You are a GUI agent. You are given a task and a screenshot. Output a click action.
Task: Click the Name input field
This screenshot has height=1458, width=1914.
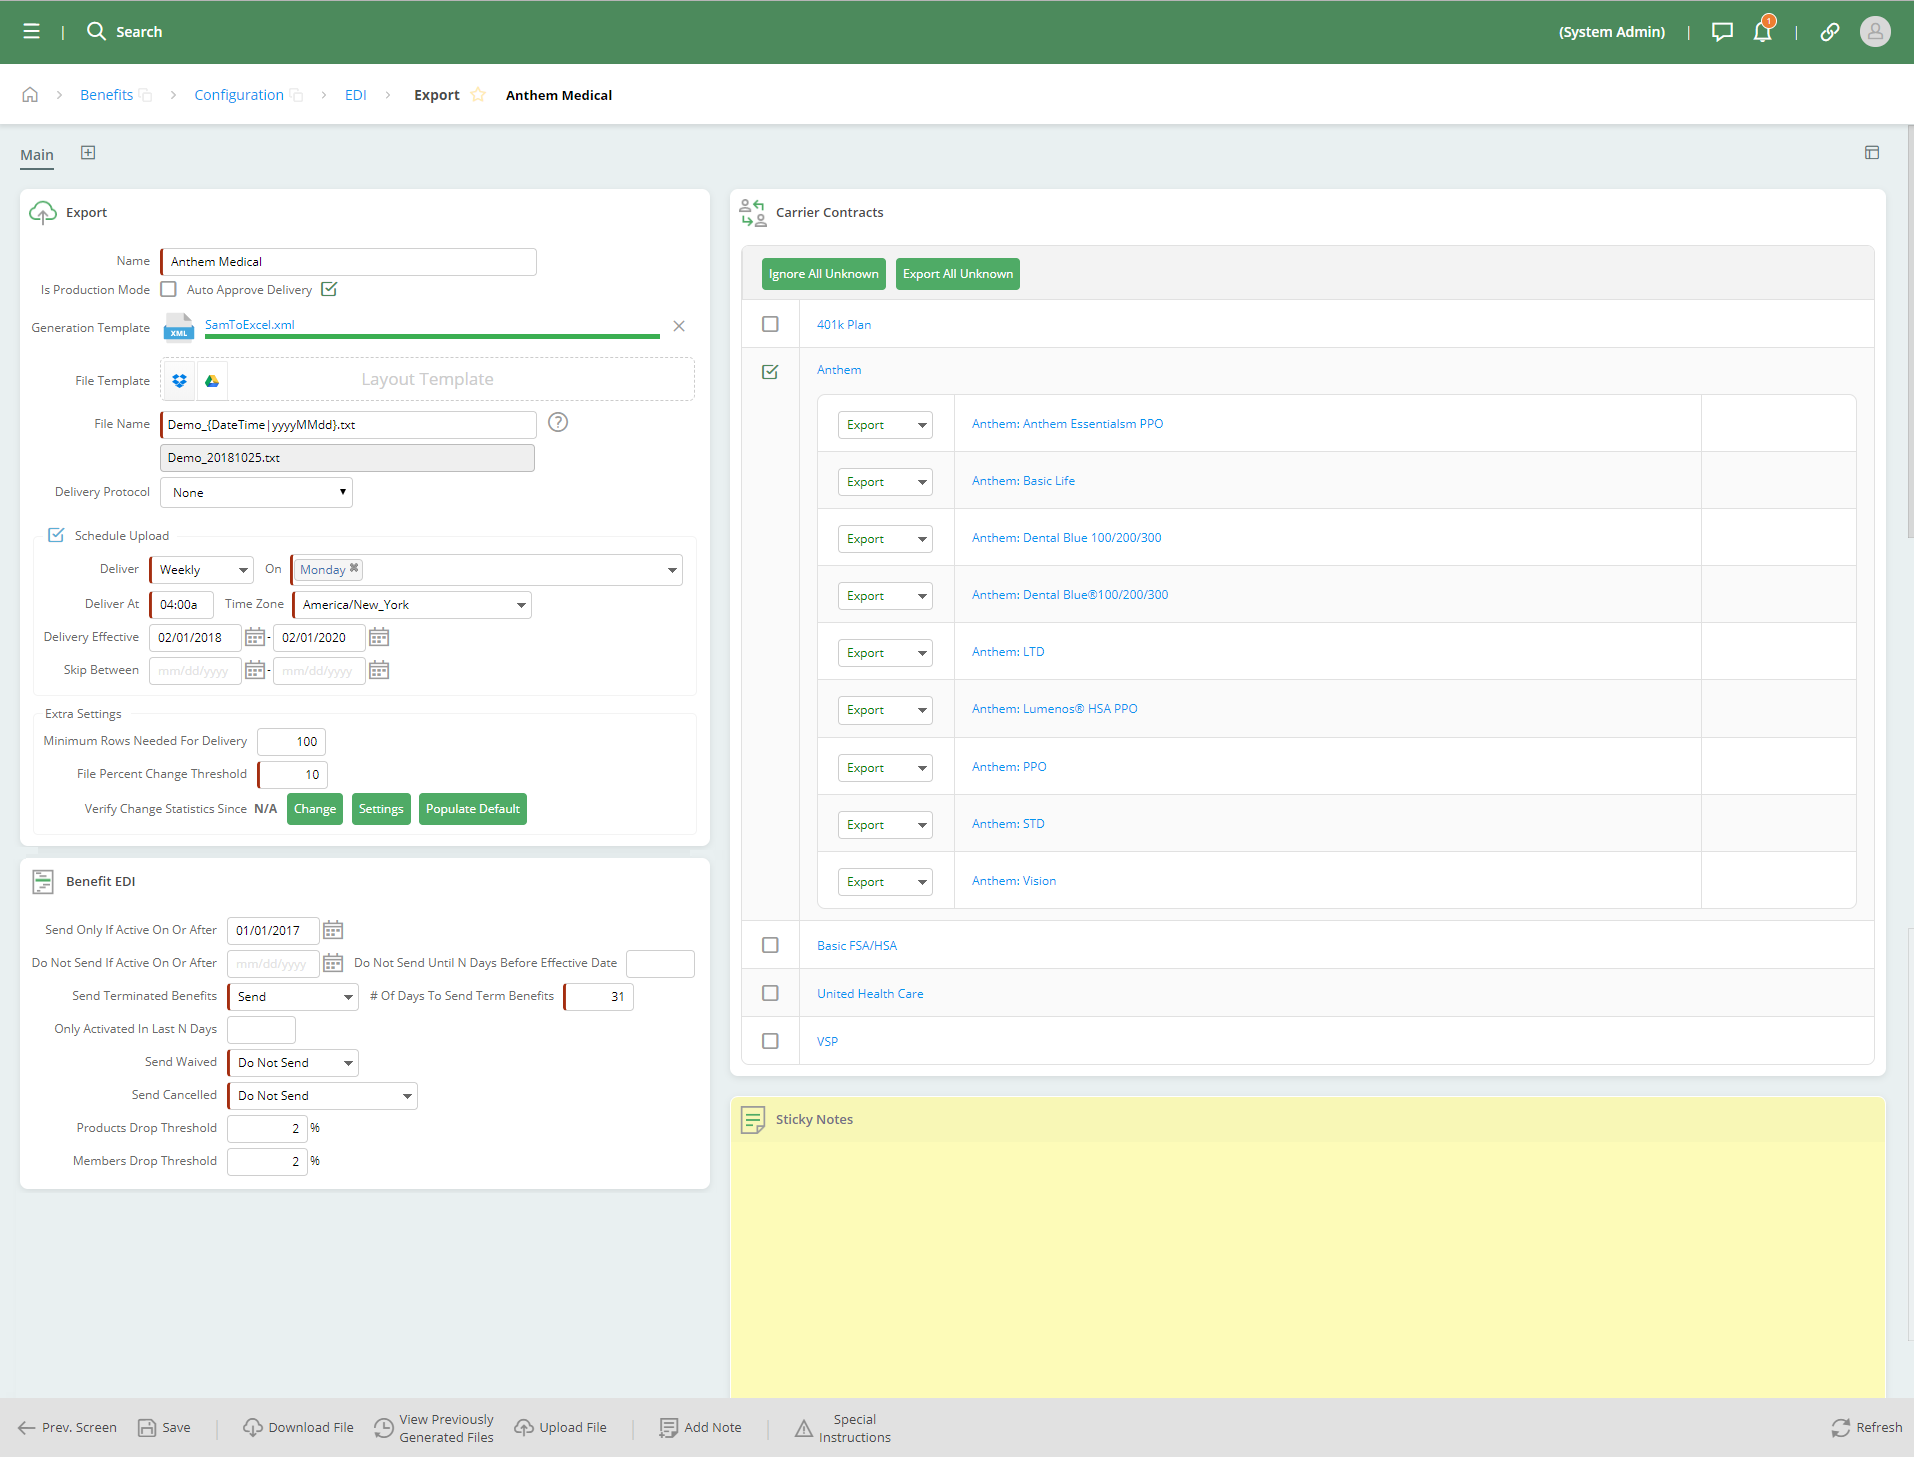pyautogui.click(x=348, y=262)
